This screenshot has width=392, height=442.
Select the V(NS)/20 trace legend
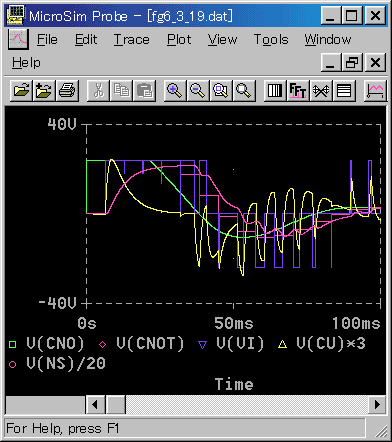click(66, 364)
